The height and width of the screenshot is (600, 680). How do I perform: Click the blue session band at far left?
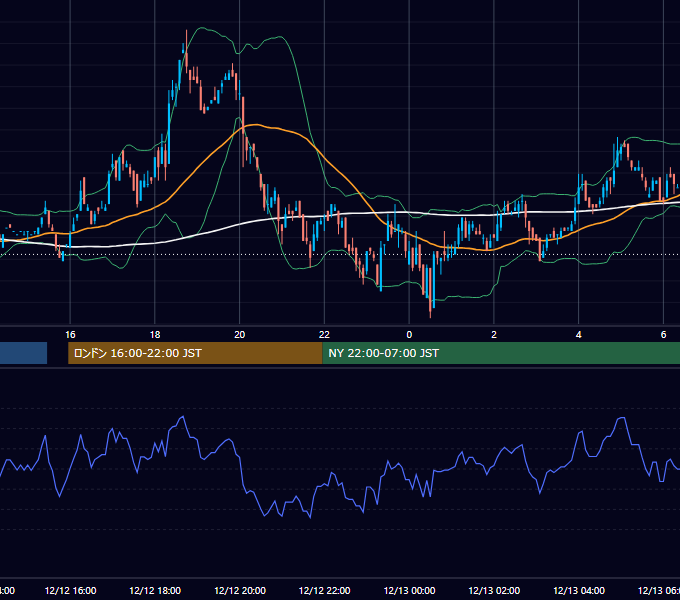[23, 353]
